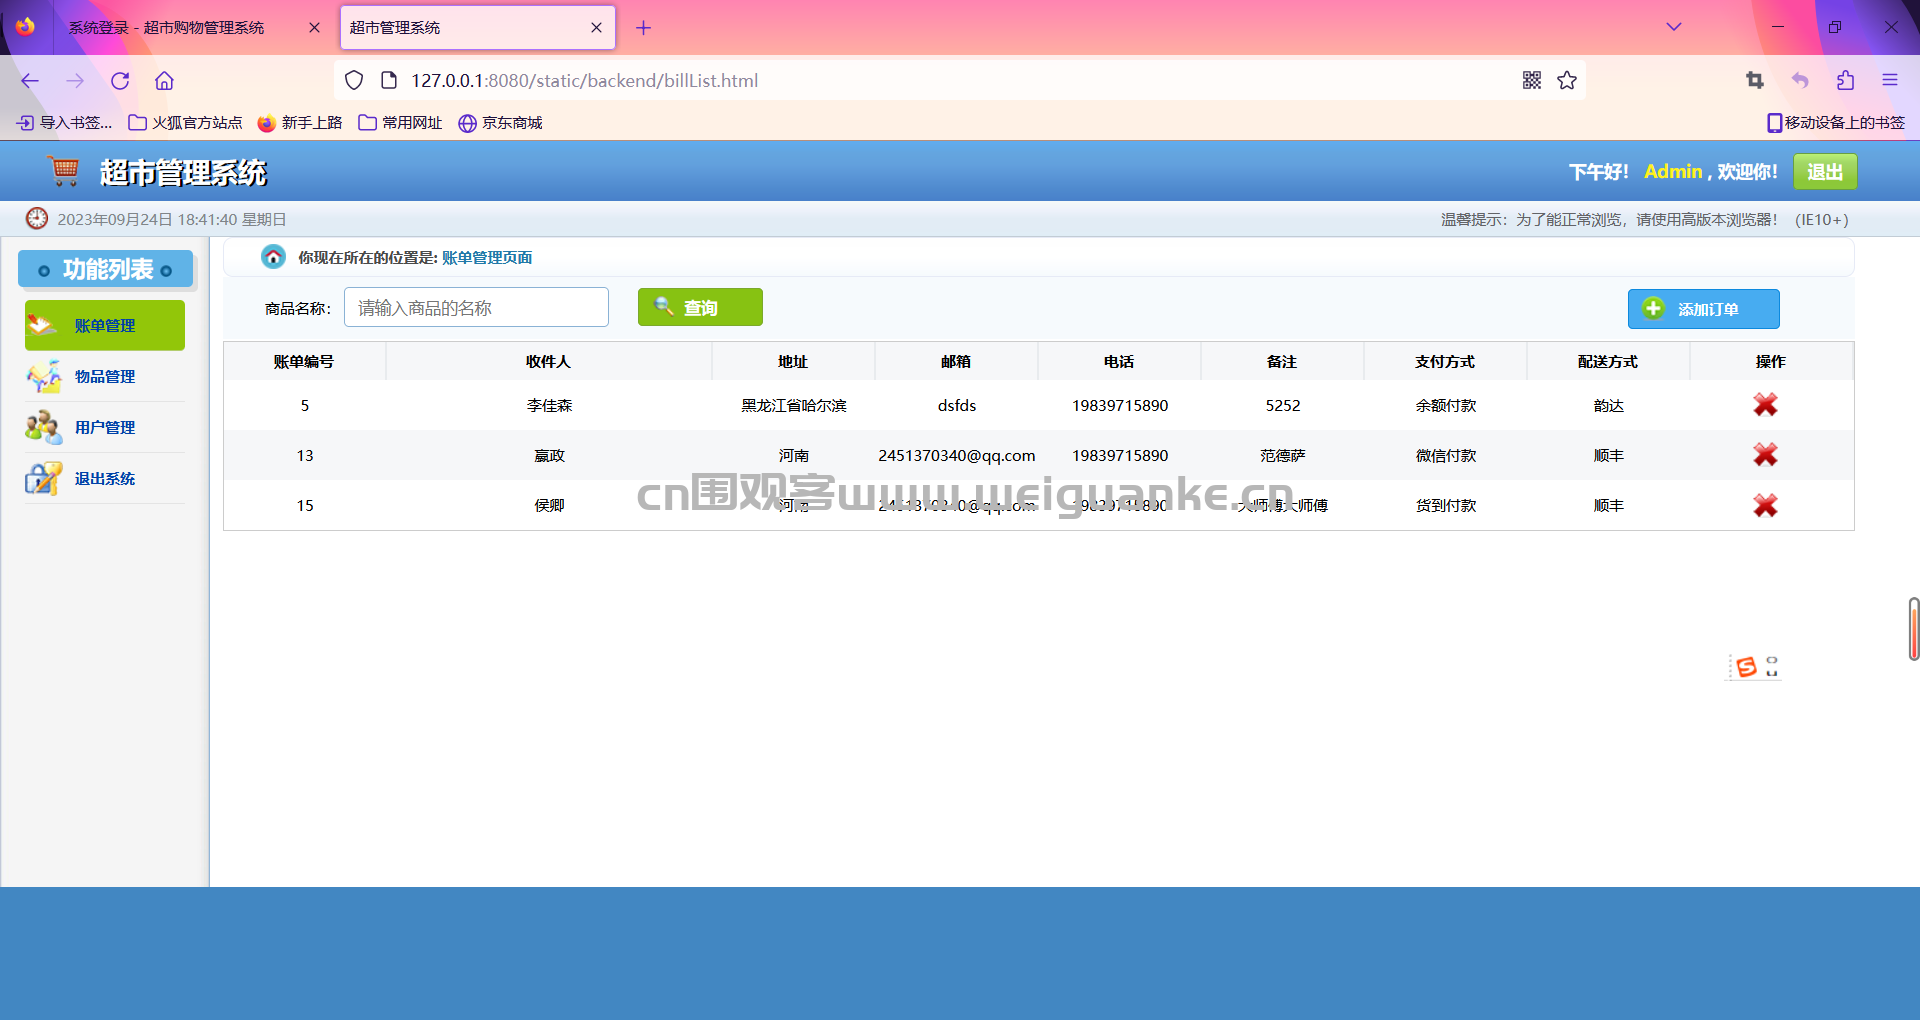The width and height of the screenshot is (1920, 1020).
Task: Open 物品管理 in the function list
Action: [x=105, y=377]
